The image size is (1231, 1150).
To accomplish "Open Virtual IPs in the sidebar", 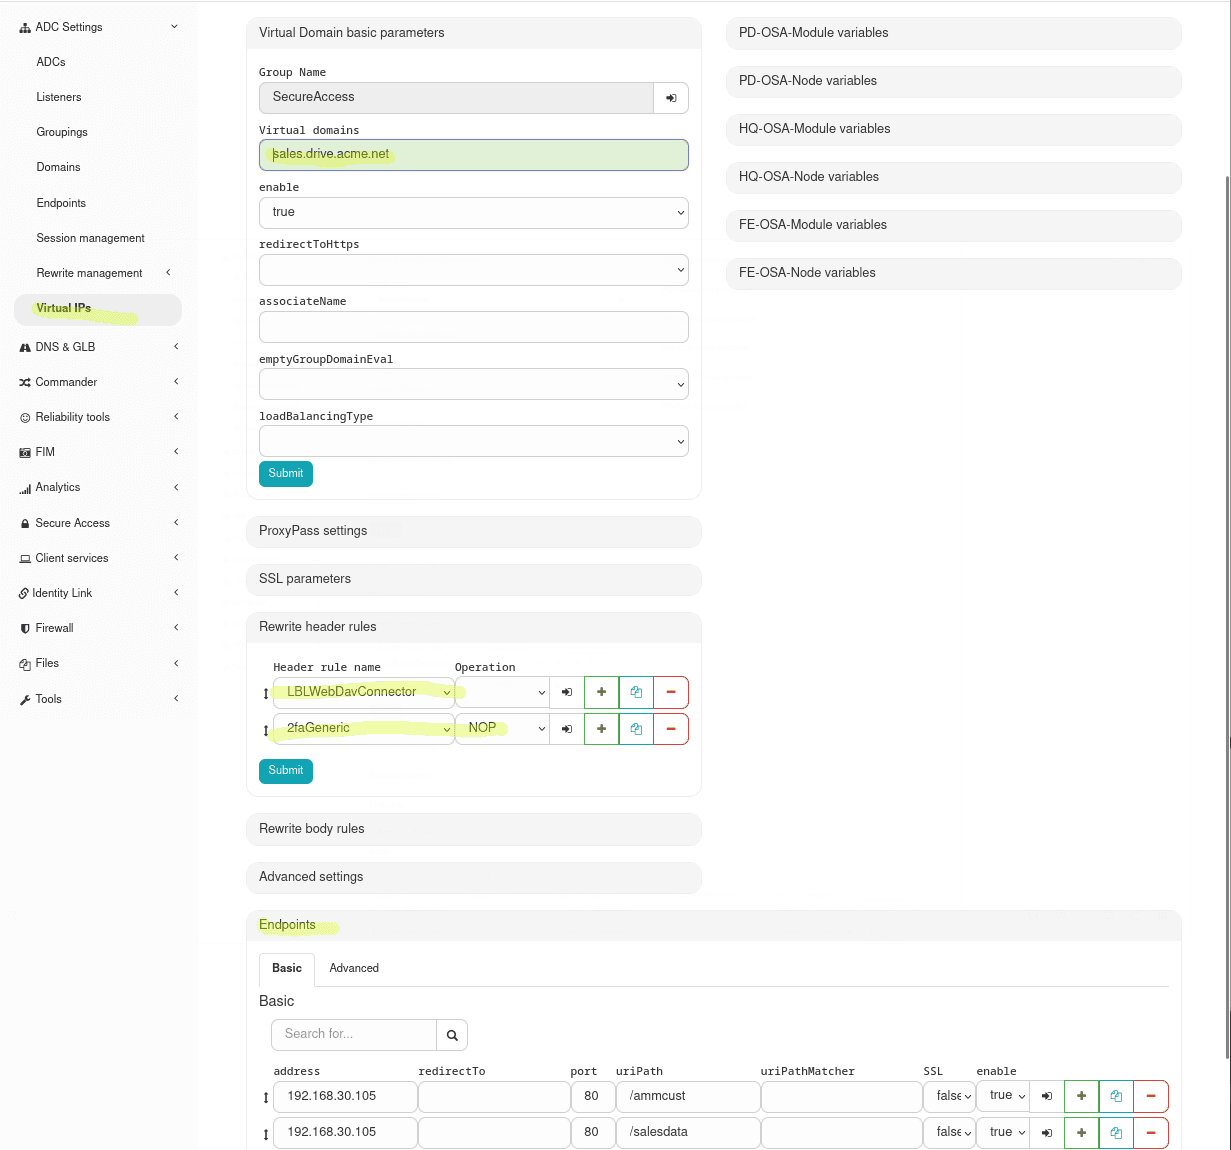I will click(x=64, y=309).
